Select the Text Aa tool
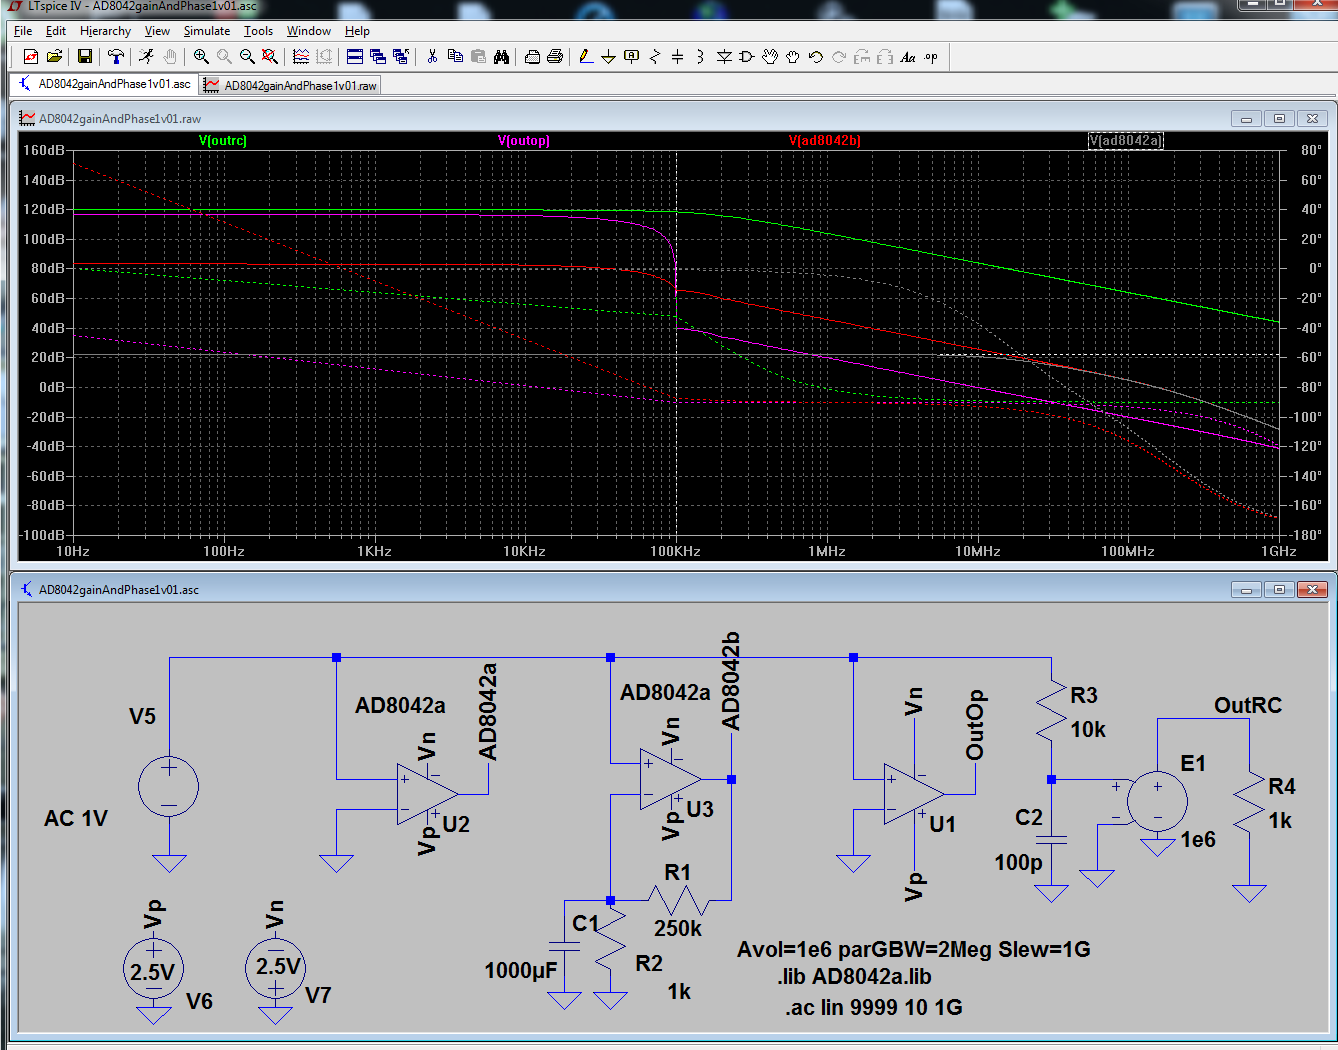Screen dimensions: 1338x1050 [x=908, y=57]
